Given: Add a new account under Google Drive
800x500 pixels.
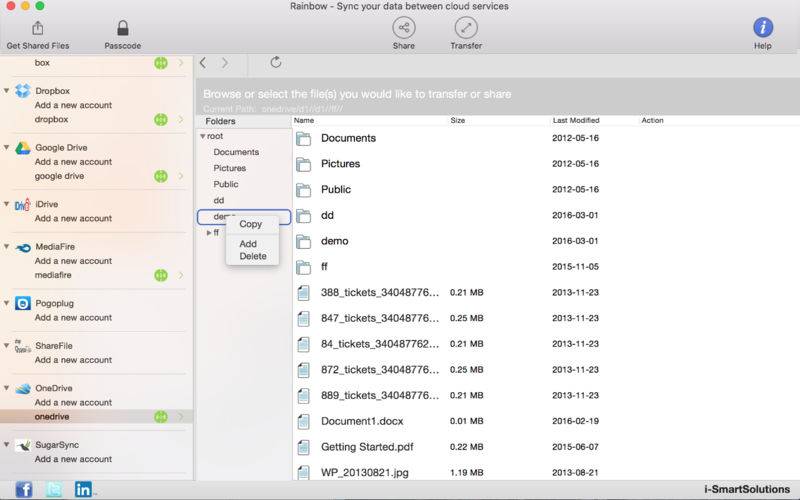Looking at the screenshot, I should [73, 162].
